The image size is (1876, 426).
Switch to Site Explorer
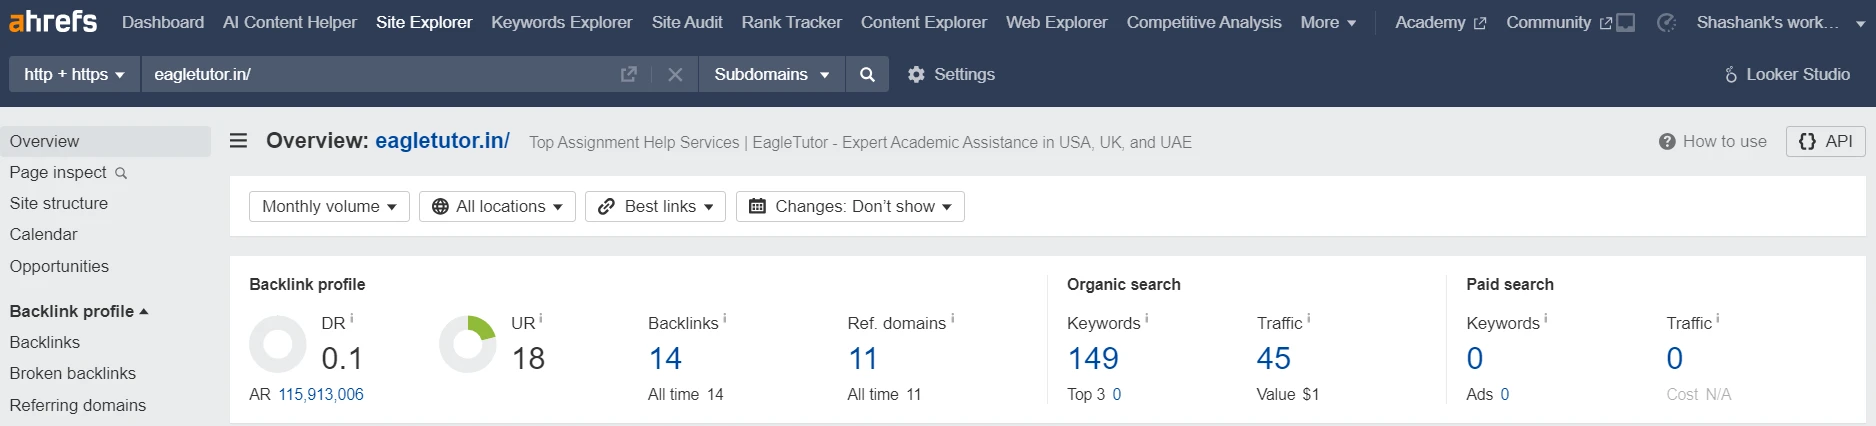424,22
